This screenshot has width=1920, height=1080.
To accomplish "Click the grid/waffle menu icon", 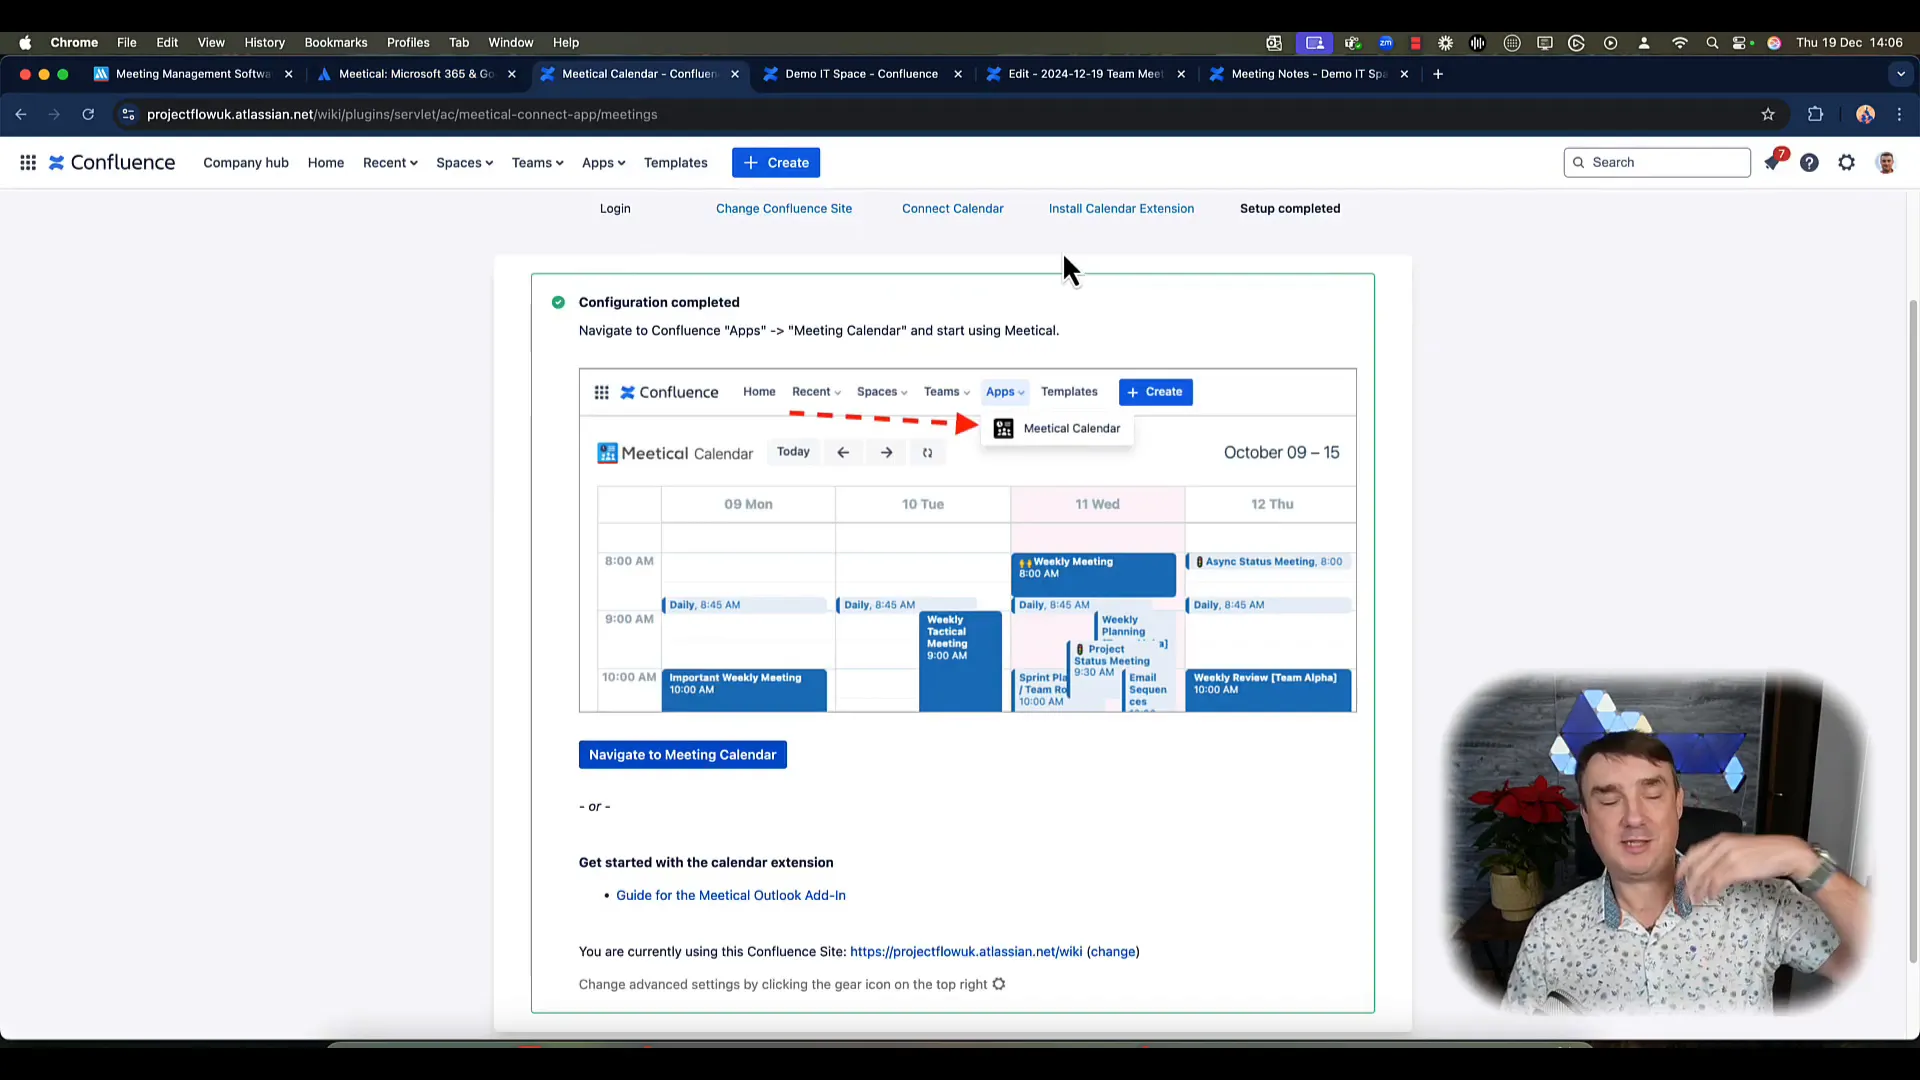I will coord(29,162).
